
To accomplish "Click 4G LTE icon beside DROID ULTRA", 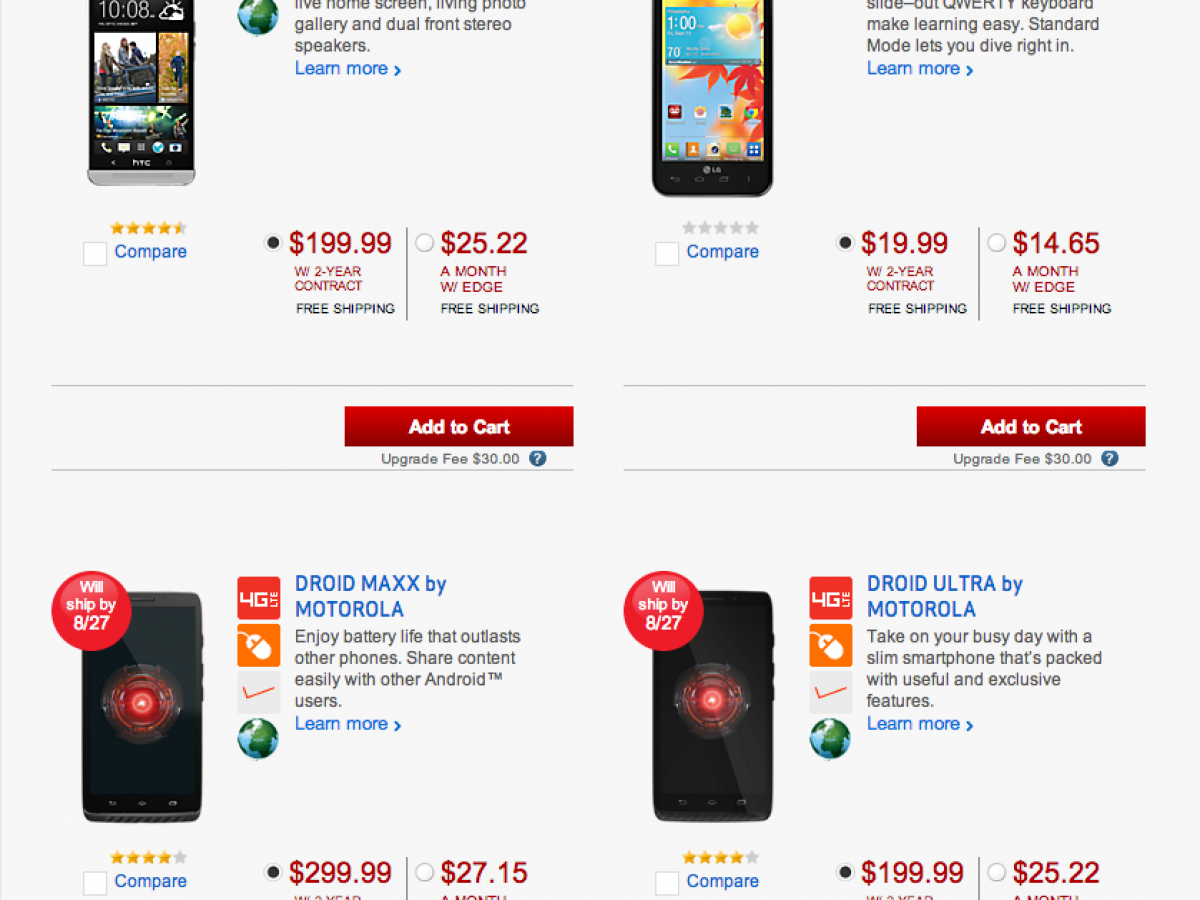I will click(x=830, y=598).
